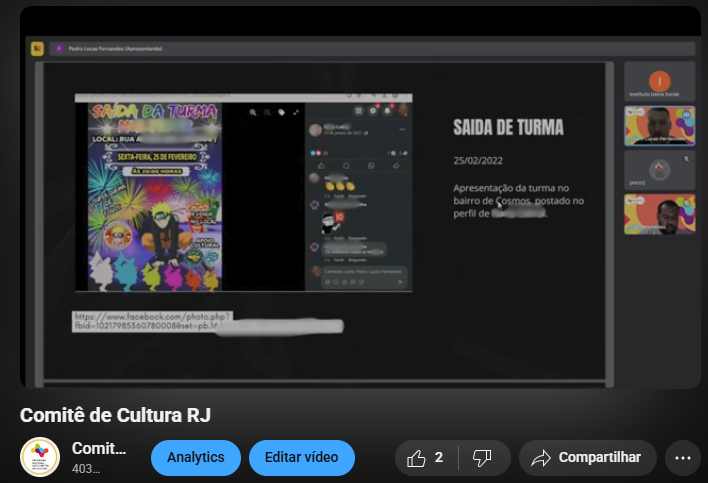The image size is (708, 483).
Task: Open the Comit... channel name link
Action: click(x=99, y=449)
